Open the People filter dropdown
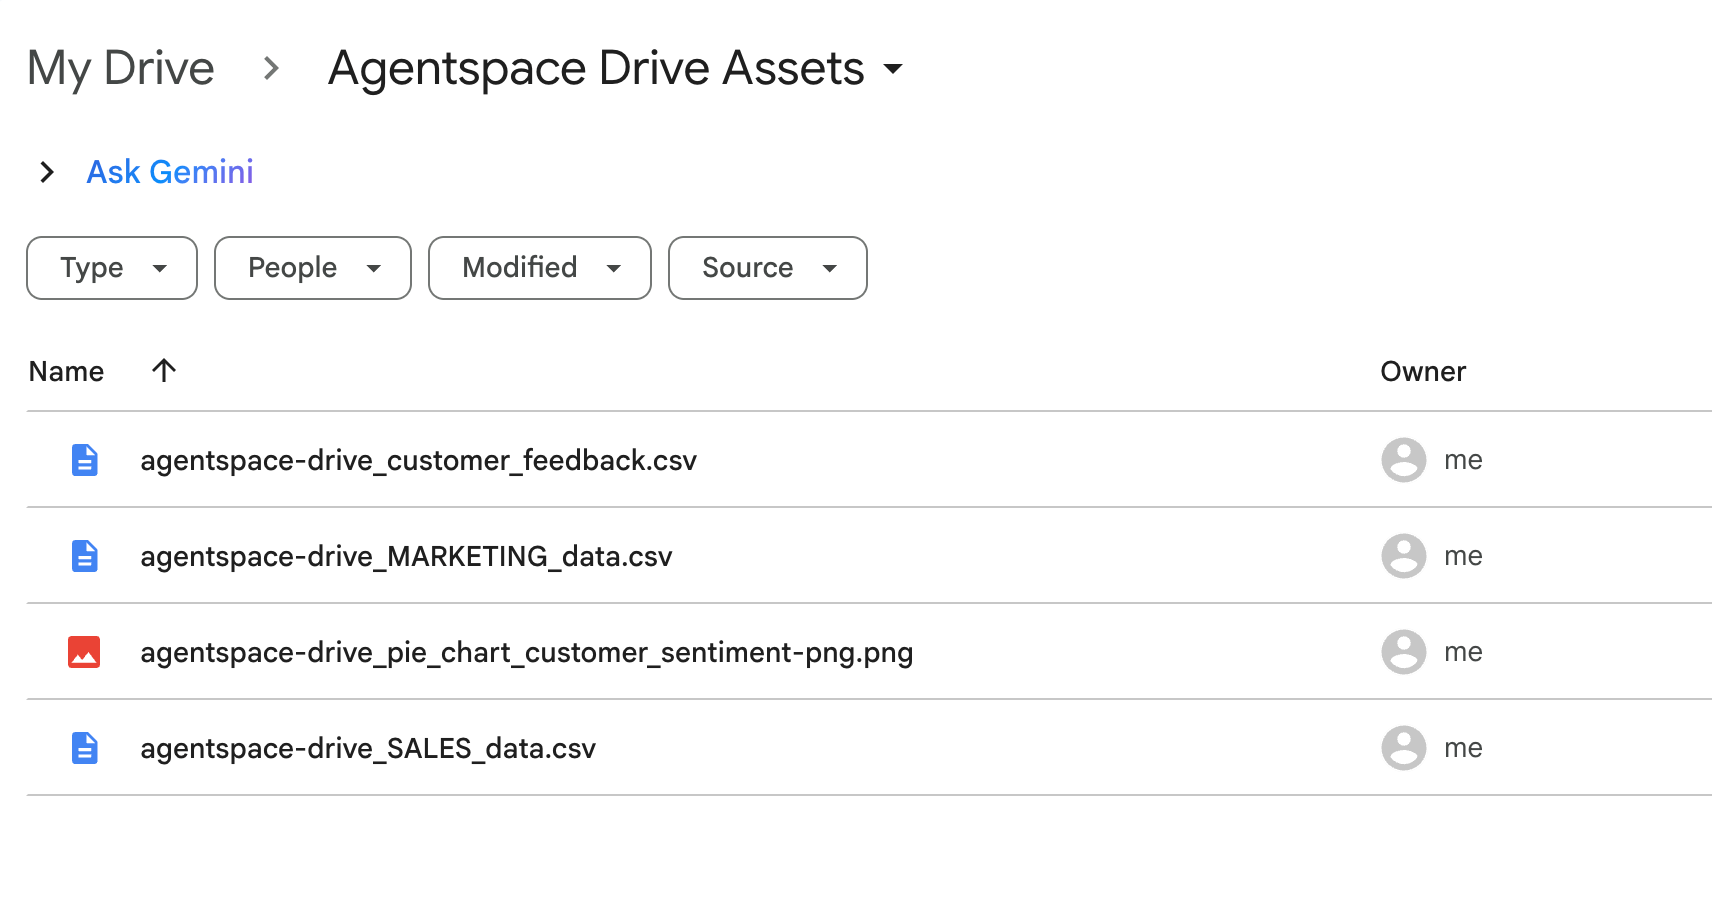This screenshot has width=1712, height=920. [313, 268]
